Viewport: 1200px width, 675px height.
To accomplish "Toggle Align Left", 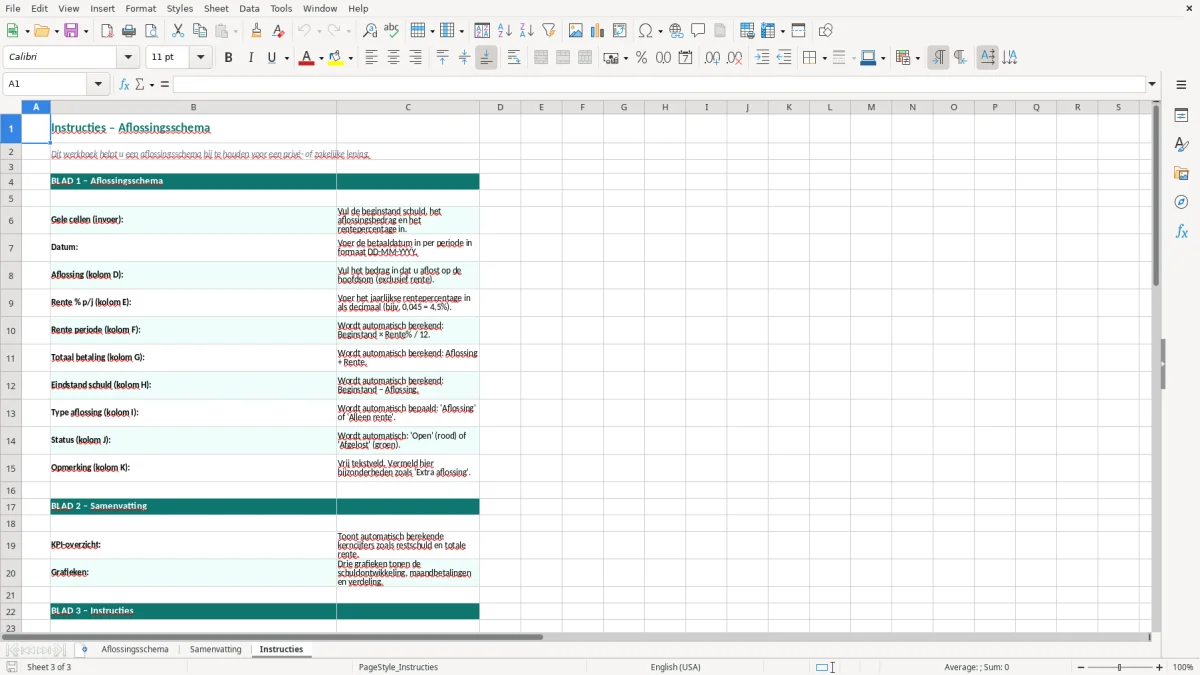I will tap(371, 58).
